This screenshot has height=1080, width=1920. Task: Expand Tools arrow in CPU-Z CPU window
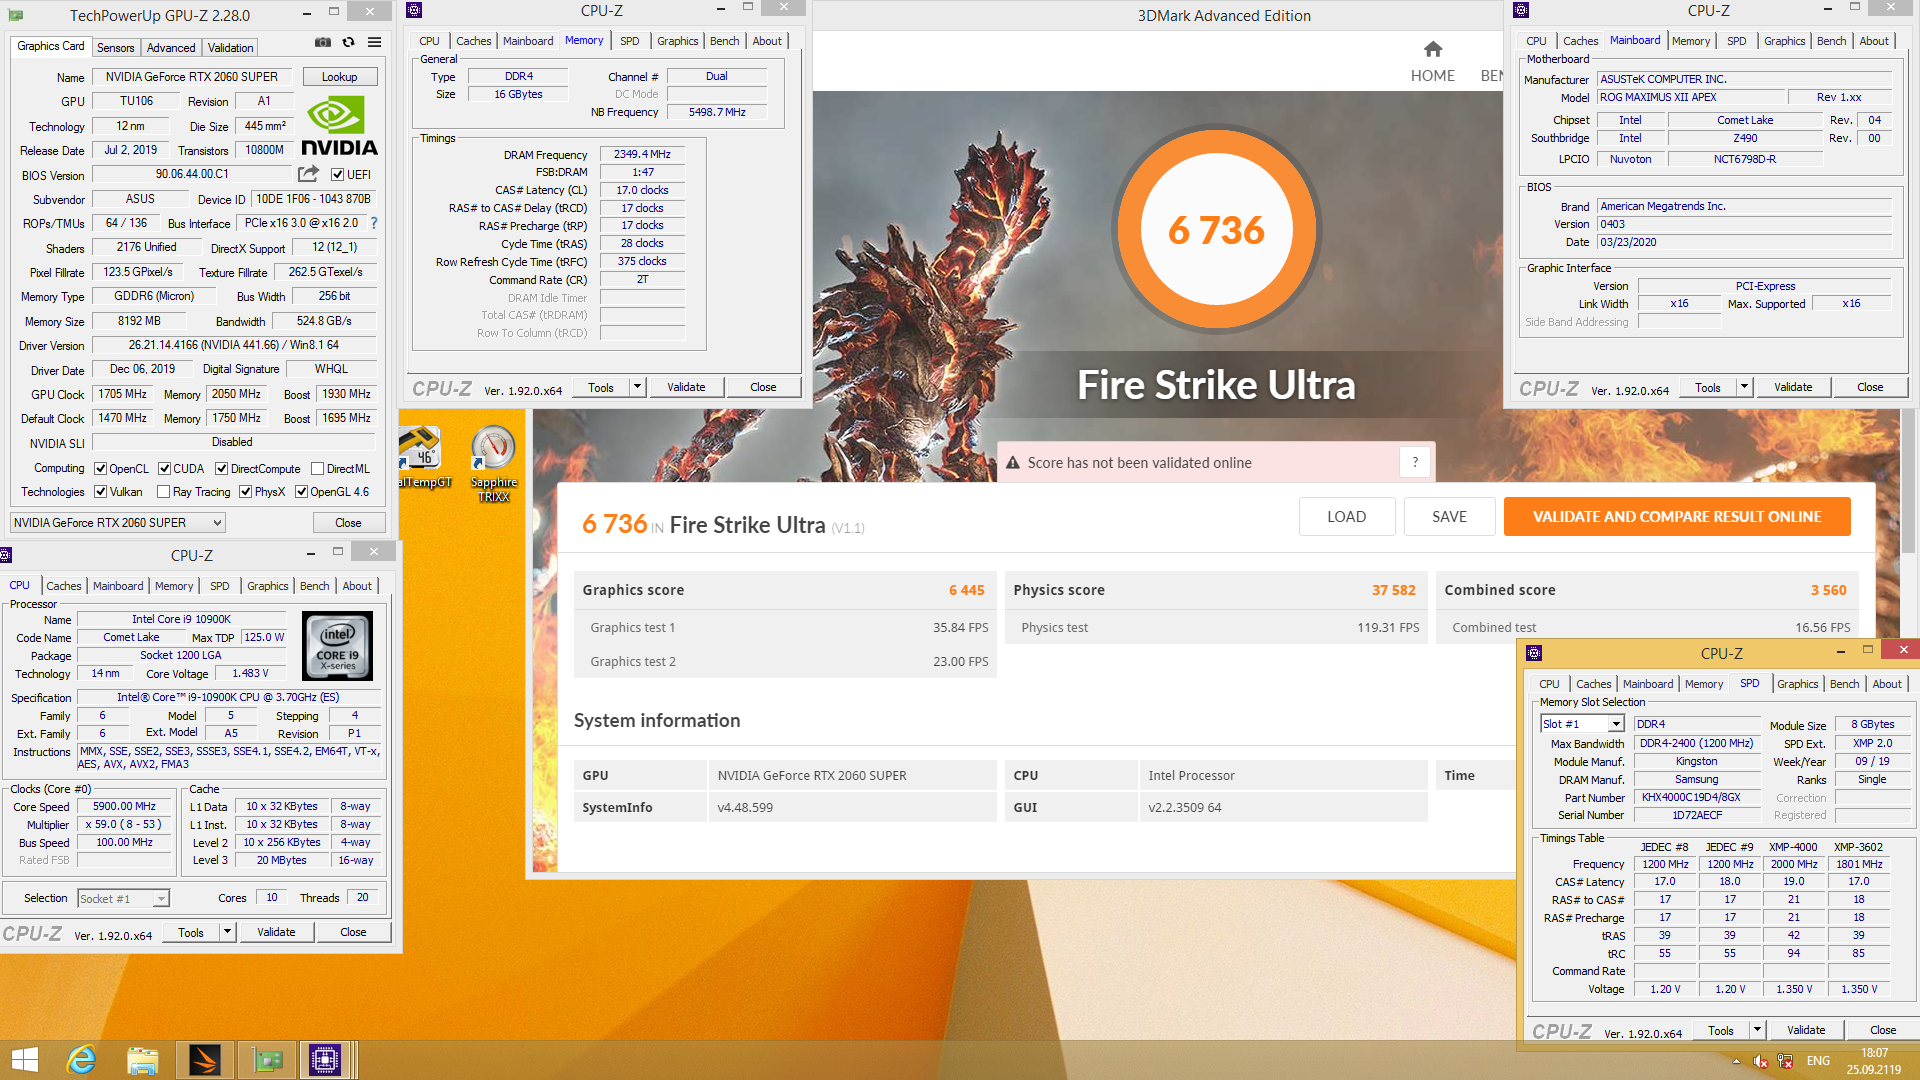click(x=227, y=932)
